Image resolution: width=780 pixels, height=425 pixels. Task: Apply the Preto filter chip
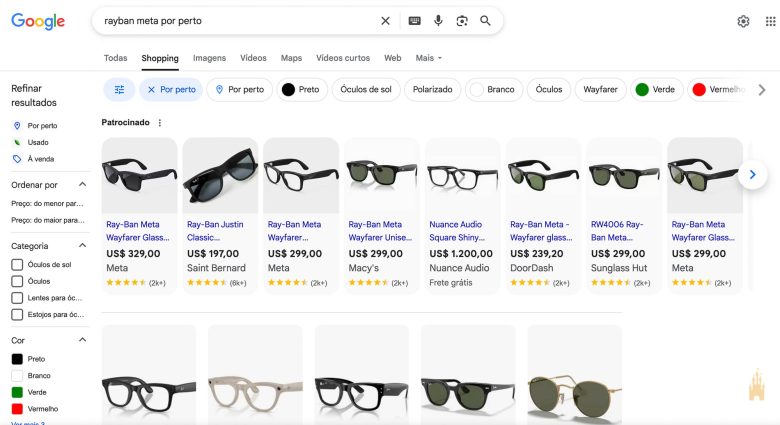click(302, 90)
